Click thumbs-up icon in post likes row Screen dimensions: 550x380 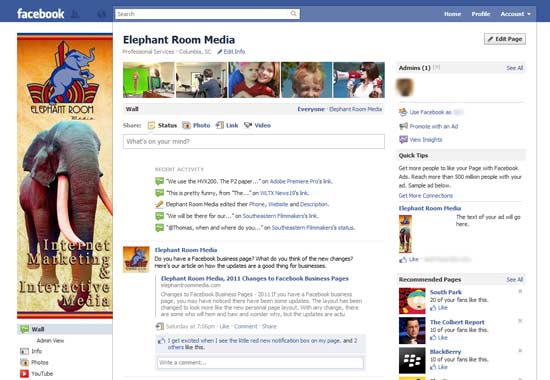pyautogui.click(x=161, y=341)
